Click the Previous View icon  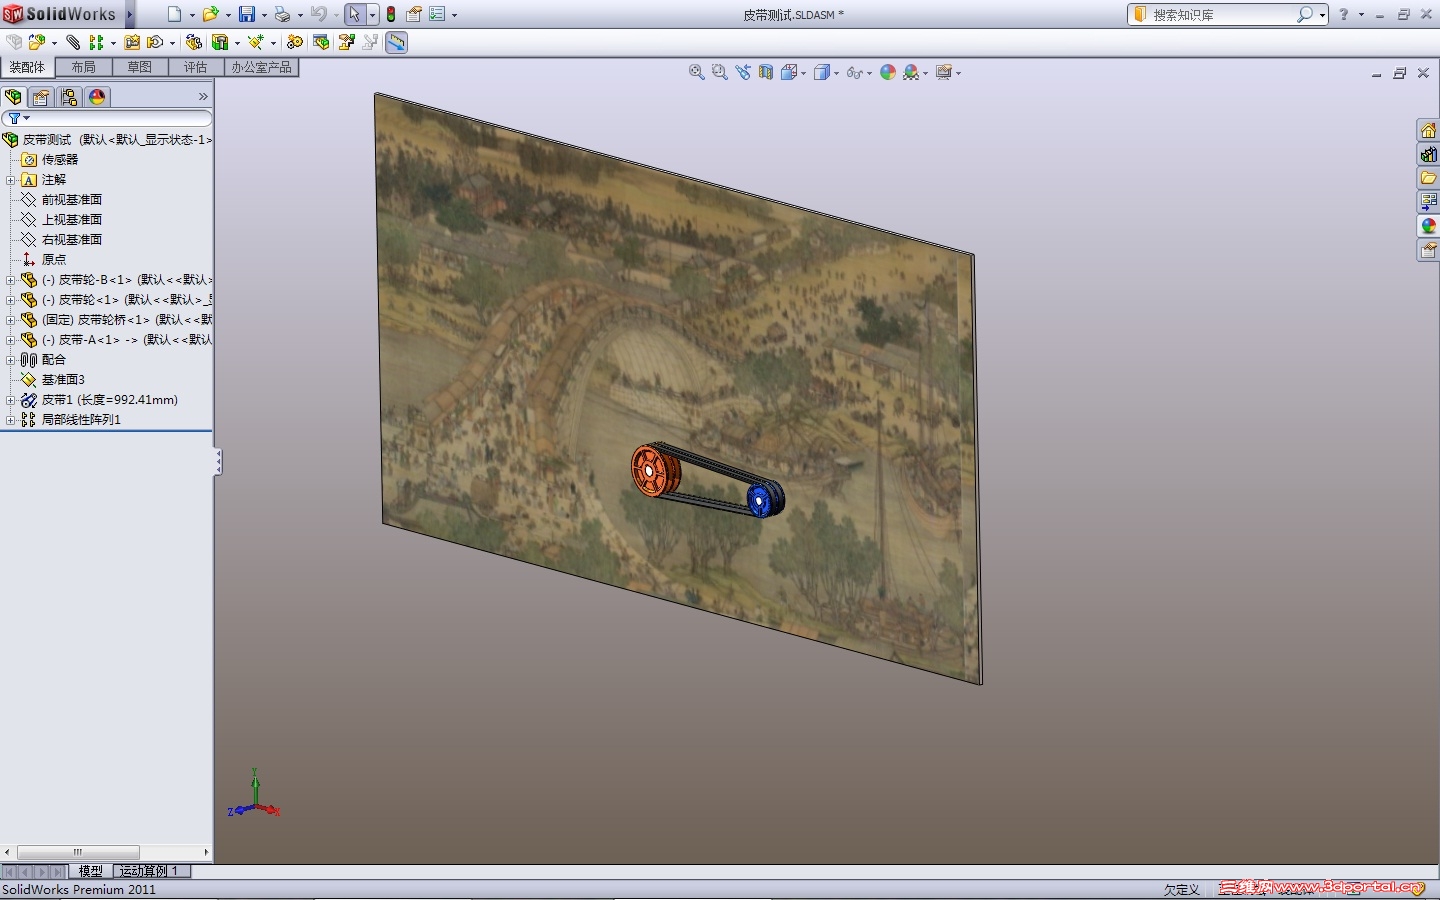[743, 72]
